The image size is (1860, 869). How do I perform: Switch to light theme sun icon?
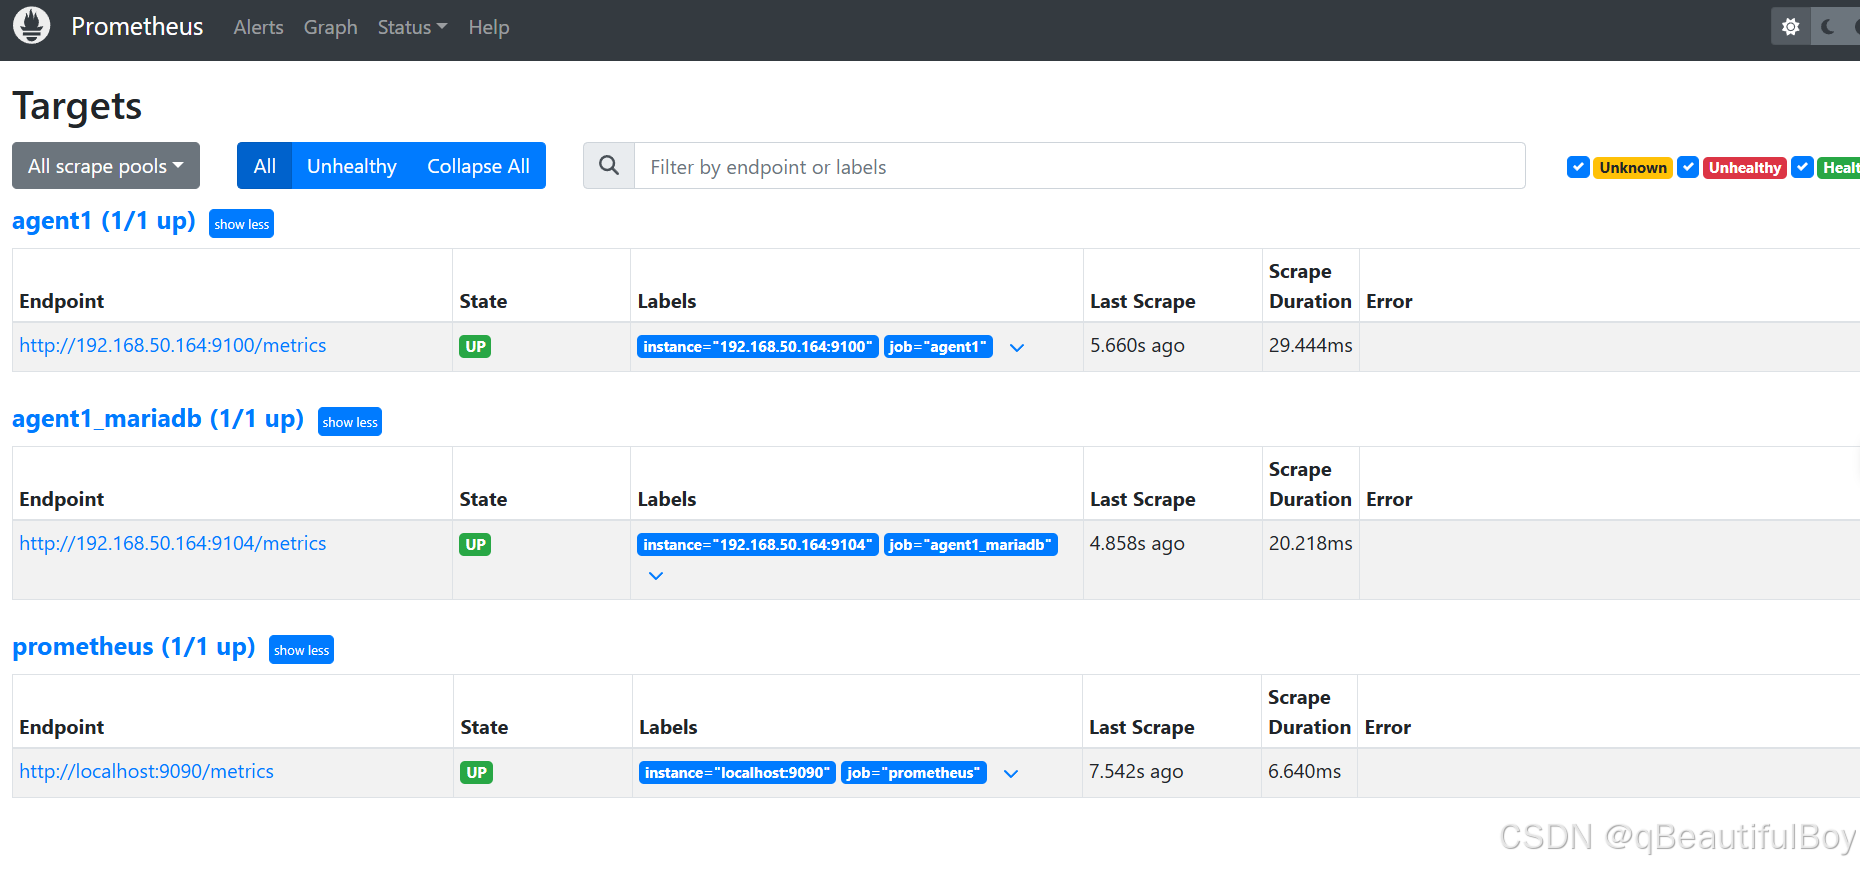tap(1791, 27)
